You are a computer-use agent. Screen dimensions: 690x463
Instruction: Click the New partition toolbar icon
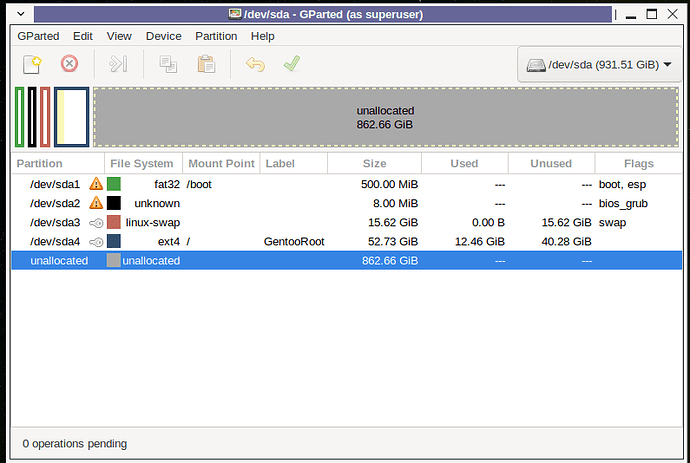point(32,64)
